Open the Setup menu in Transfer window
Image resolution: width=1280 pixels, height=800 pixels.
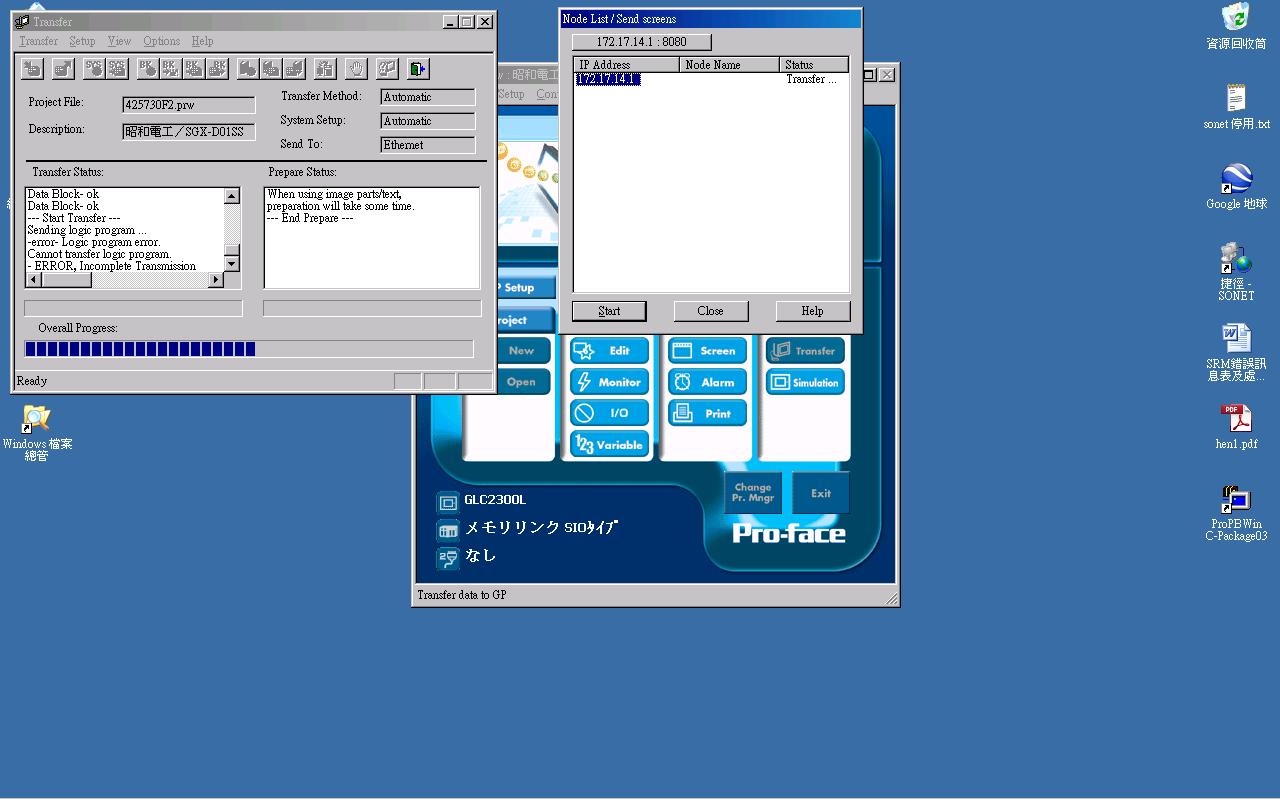click(x=82, y=41)
